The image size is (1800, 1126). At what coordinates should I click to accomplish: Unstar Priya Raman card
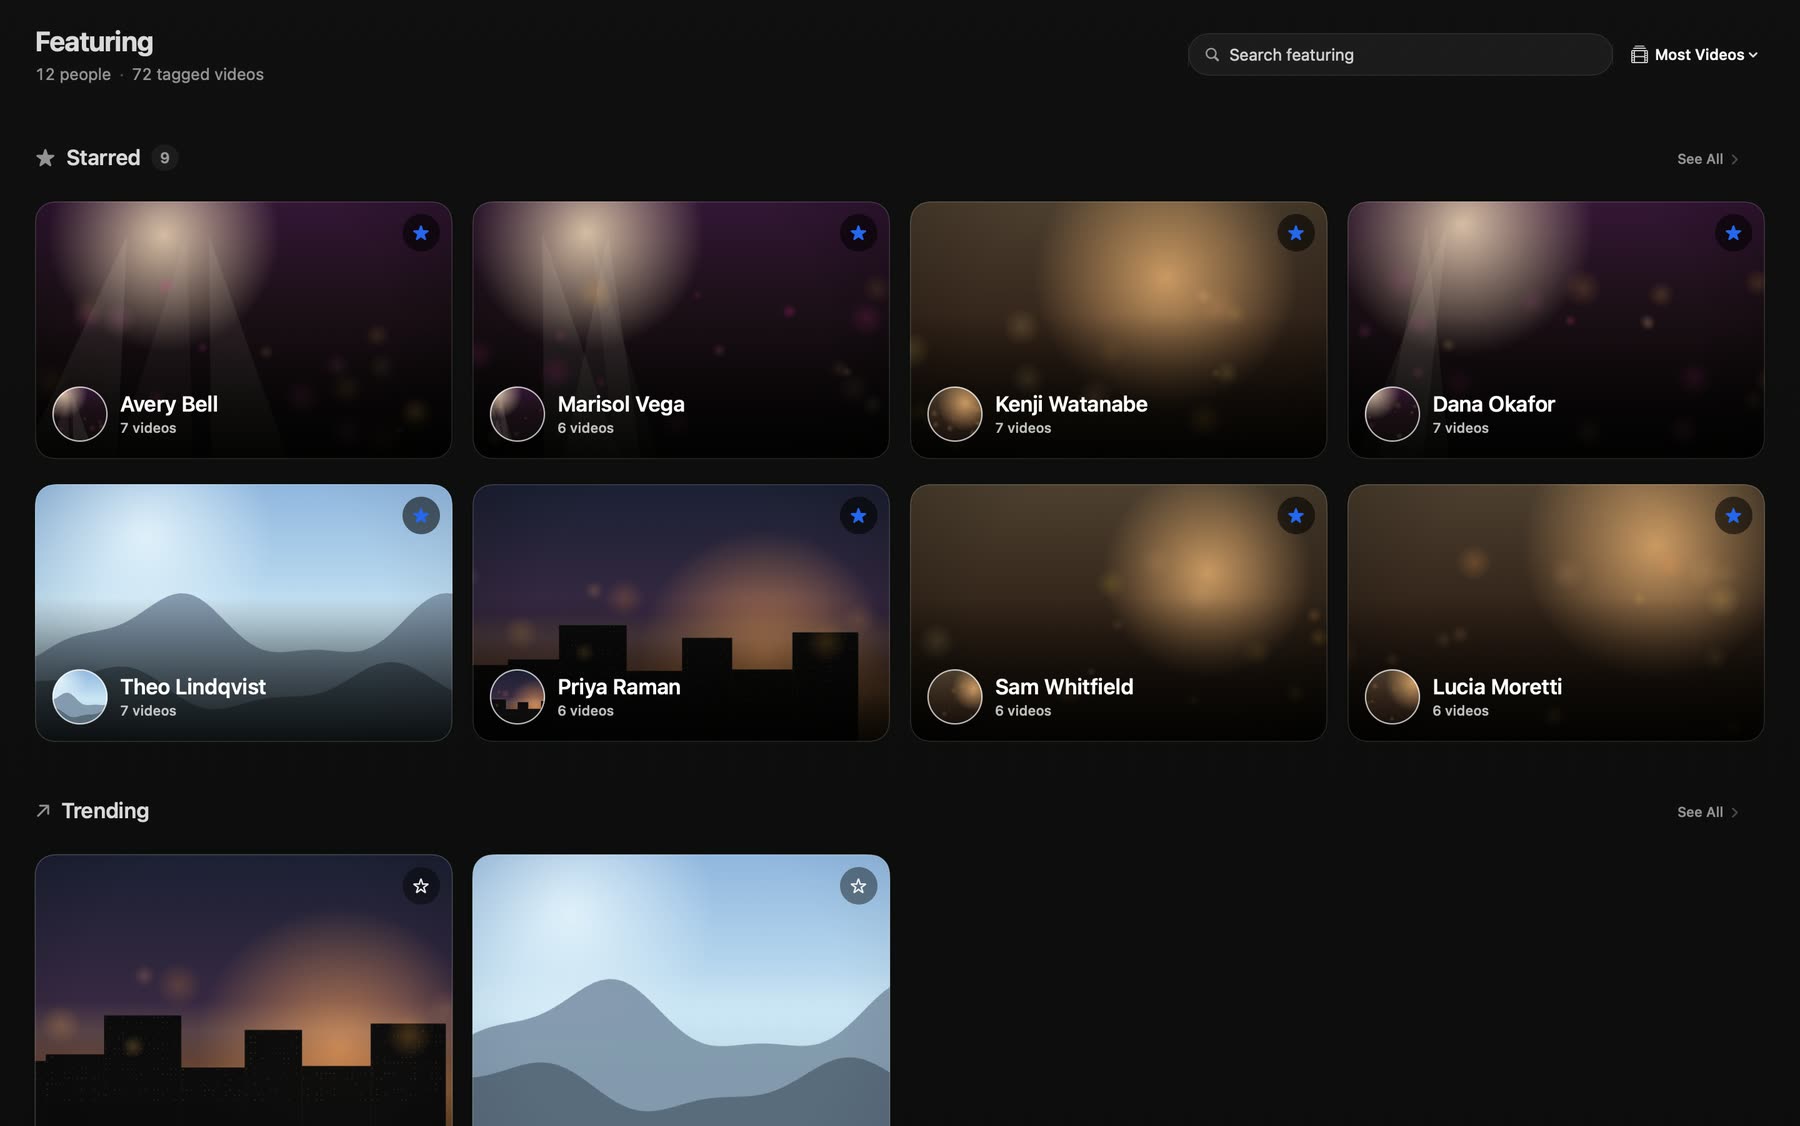point(858,516)
